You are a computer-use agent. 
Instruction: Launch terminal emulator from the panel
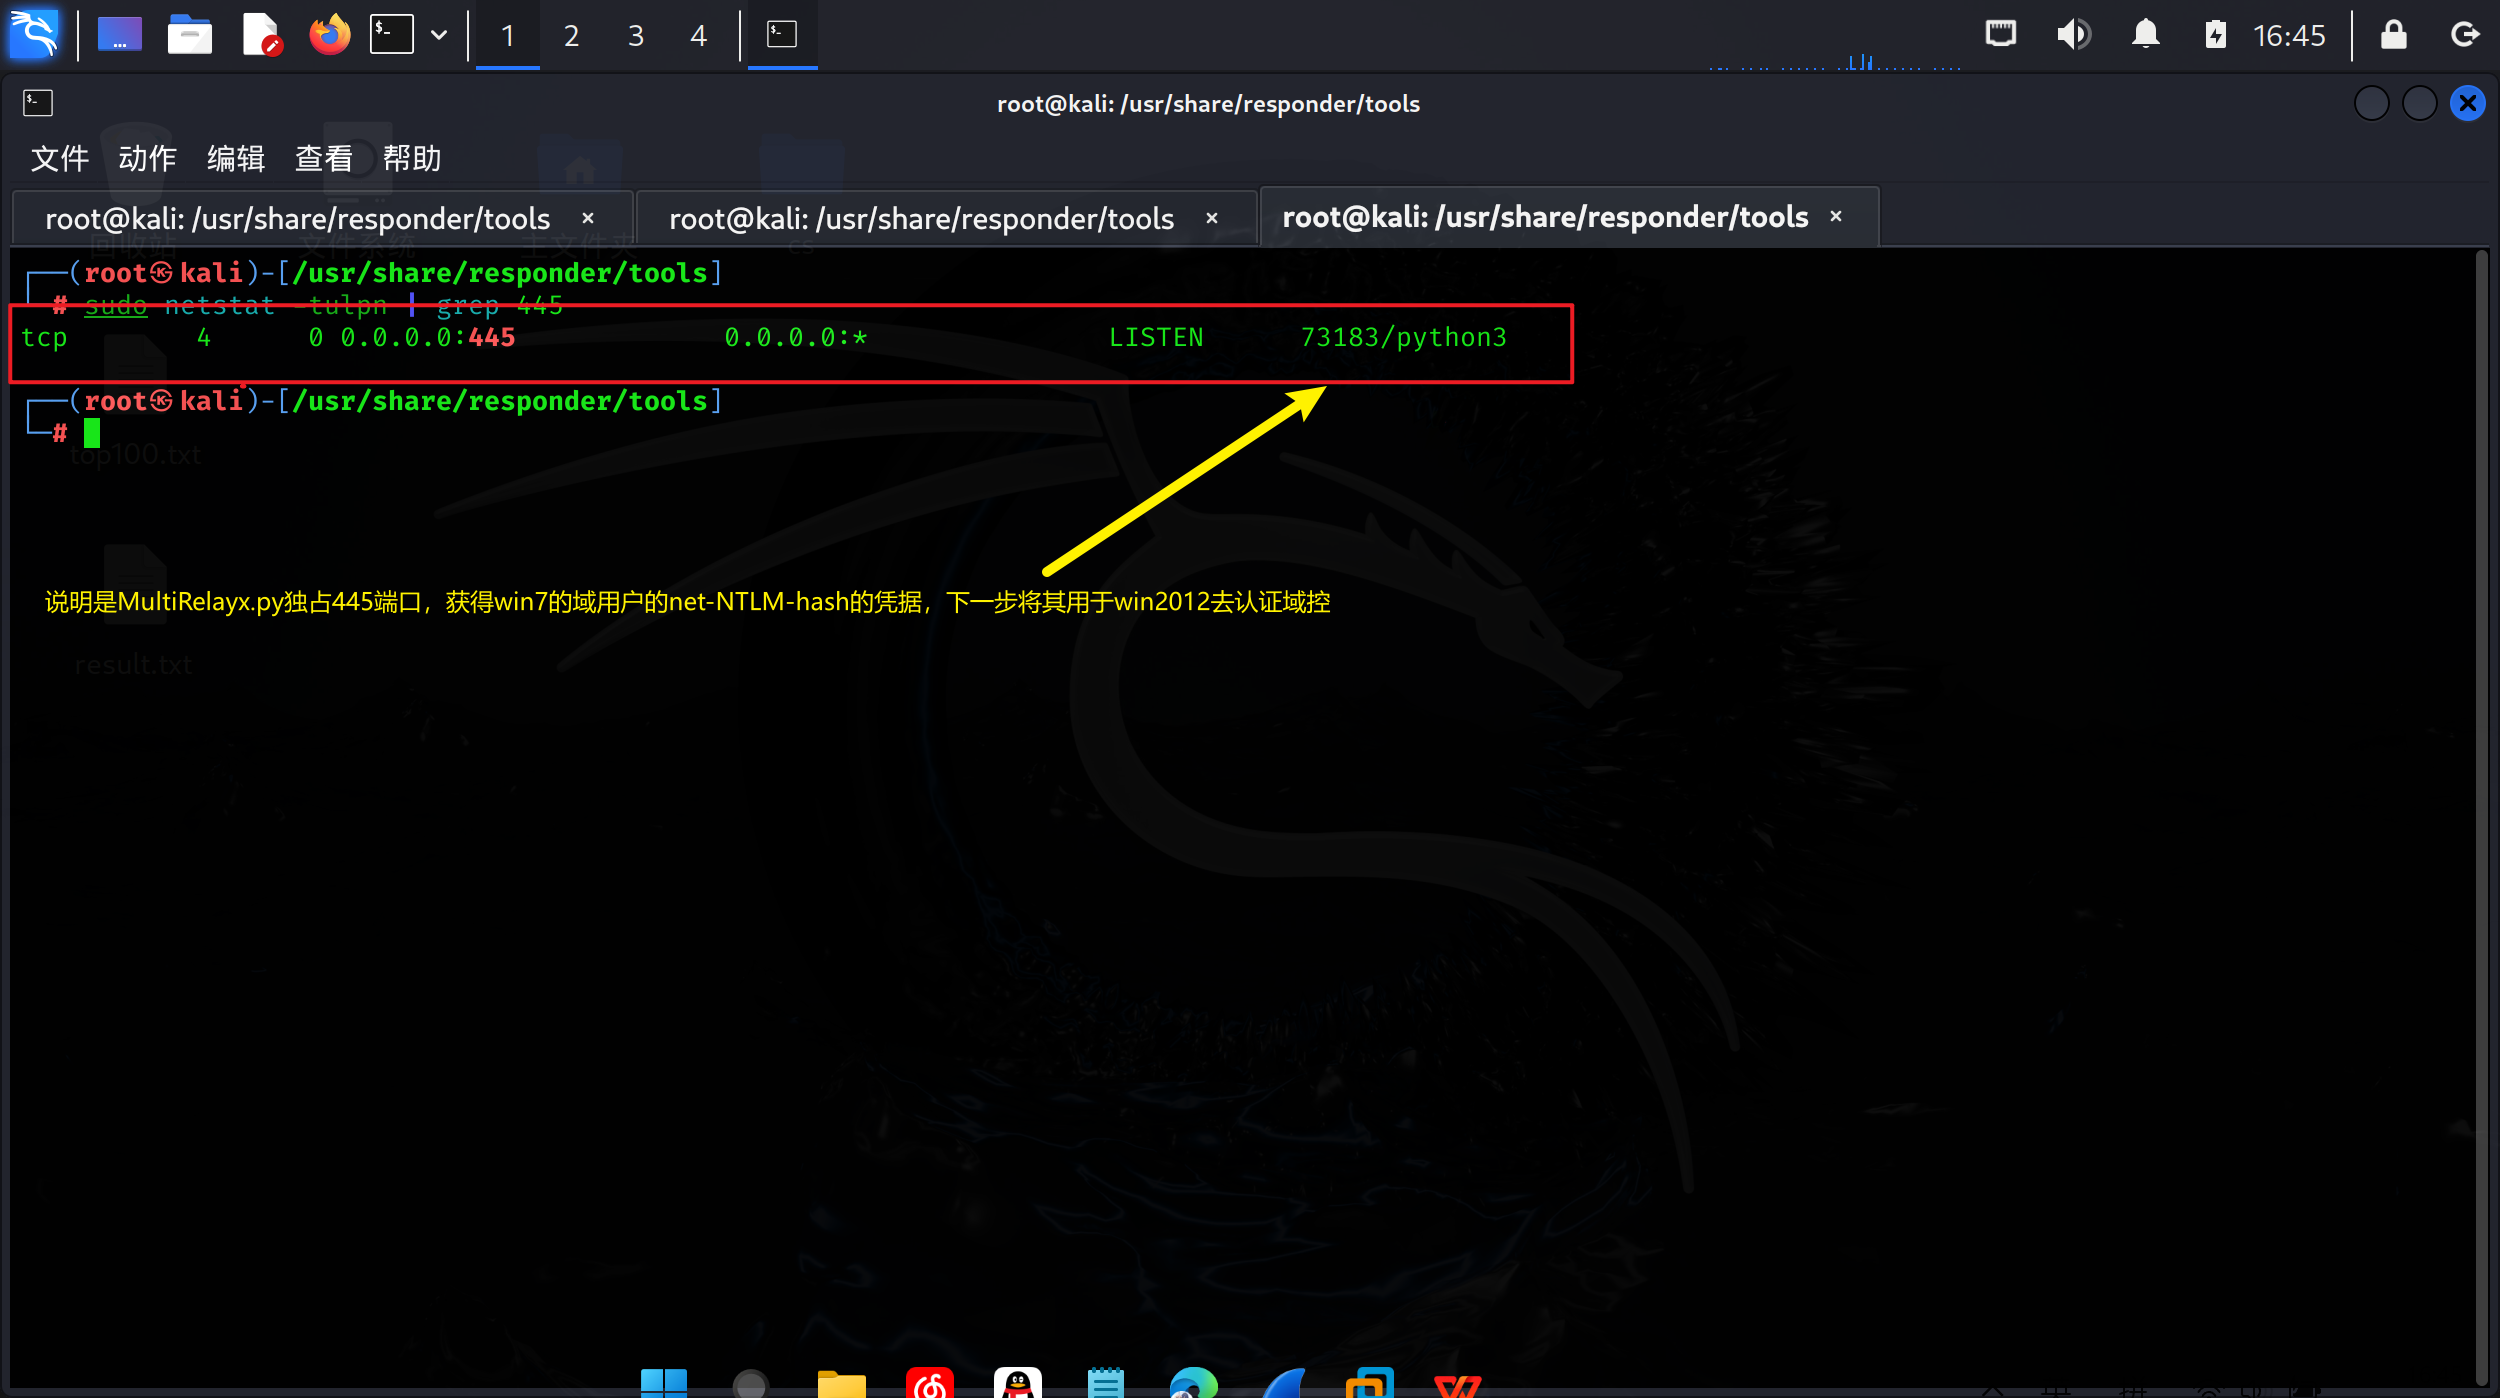click(391, 35)
